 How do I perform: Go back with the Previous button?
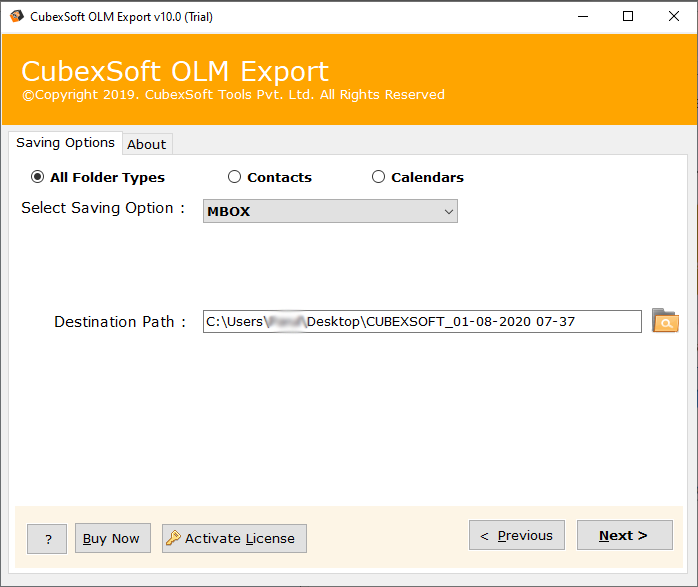point(516,535)
